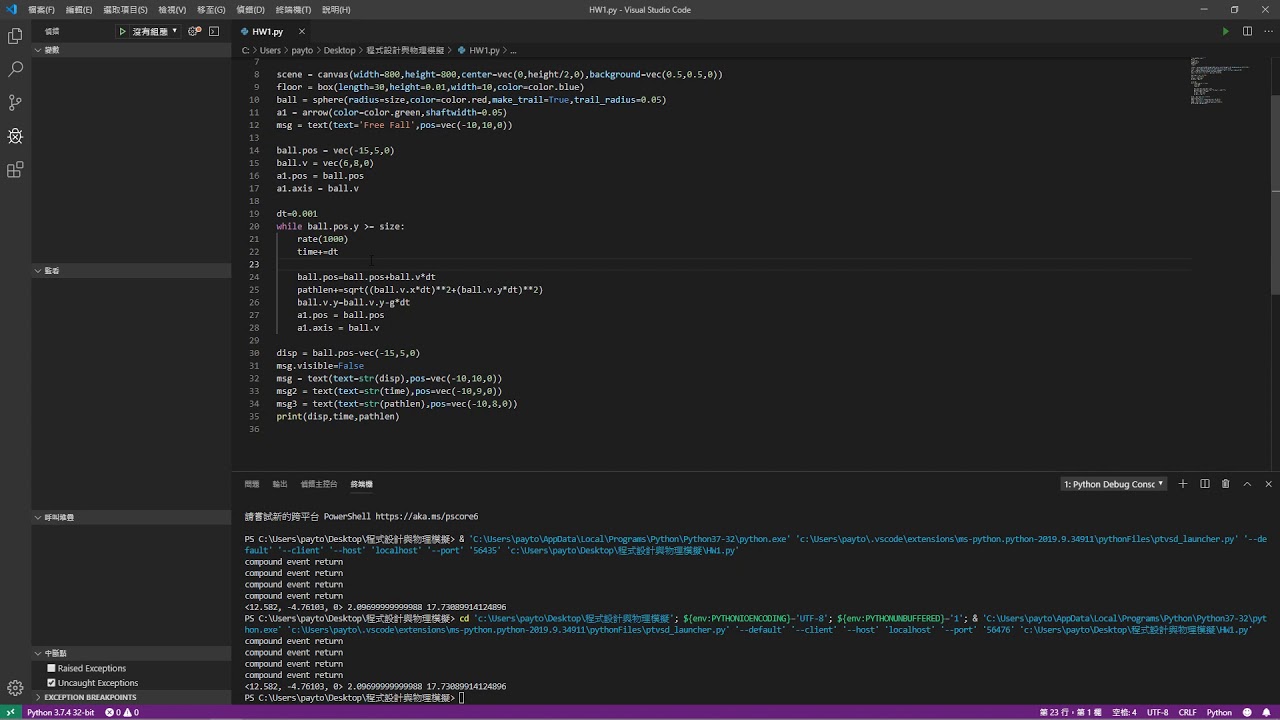The image size is (1280, 720).
Task: Open the Edit (E) menu
Action: click(79, 9)
